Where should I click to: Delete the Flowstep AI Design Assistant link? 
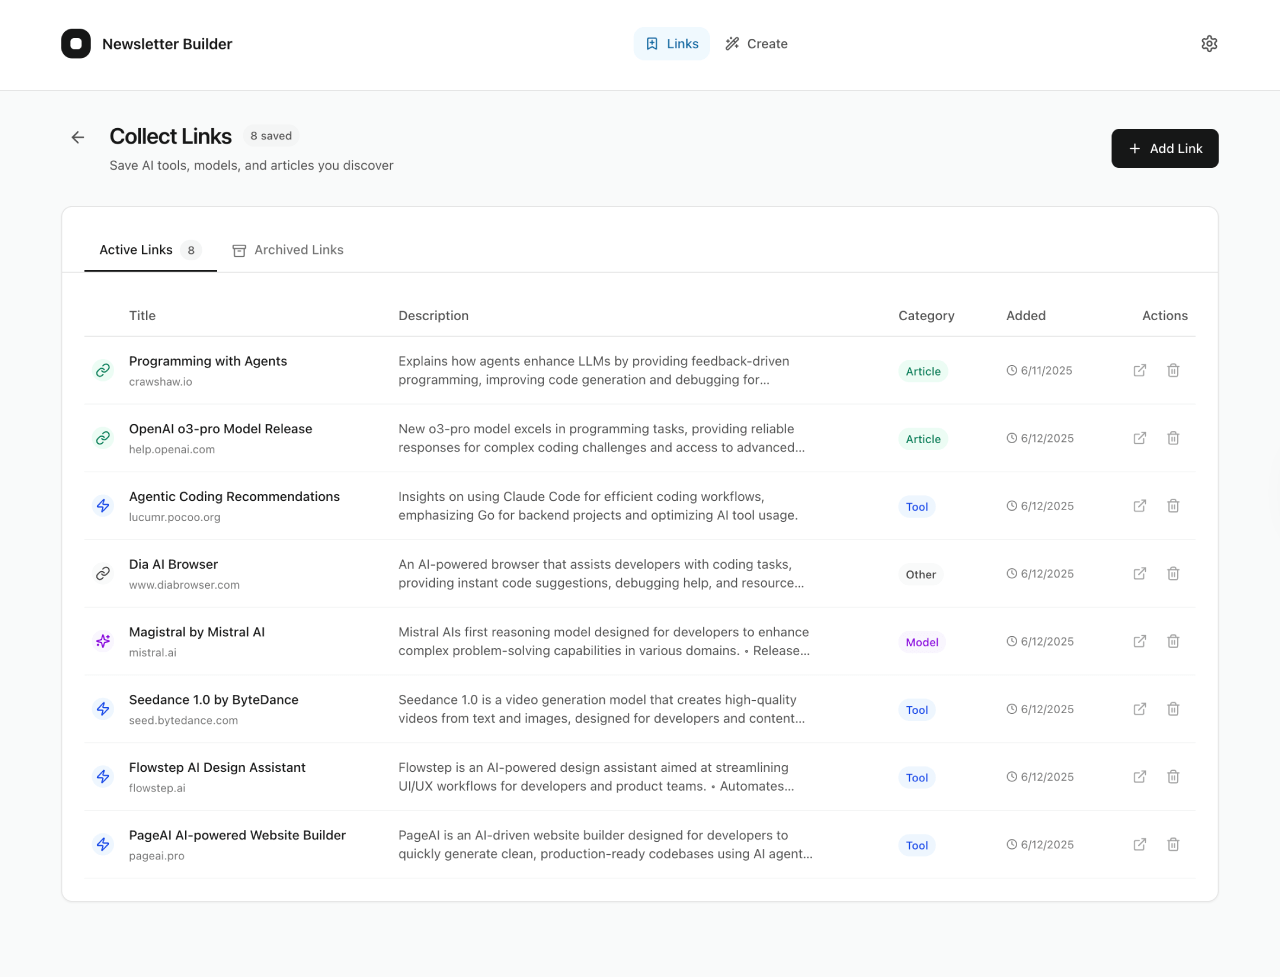click(1173, 777)
